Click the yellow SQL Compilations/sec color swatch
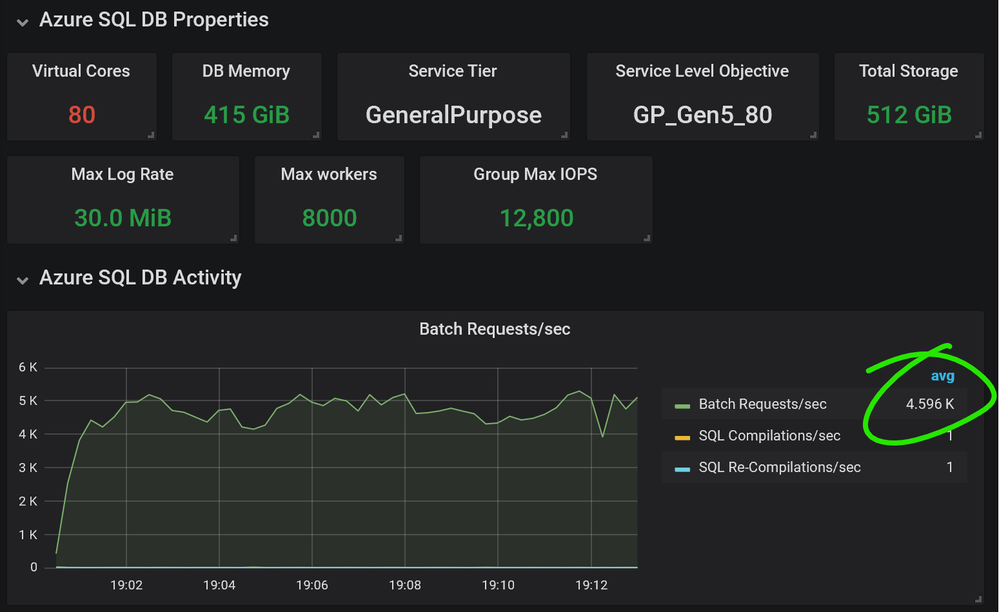999x612 pixels. tap(683, 437)
